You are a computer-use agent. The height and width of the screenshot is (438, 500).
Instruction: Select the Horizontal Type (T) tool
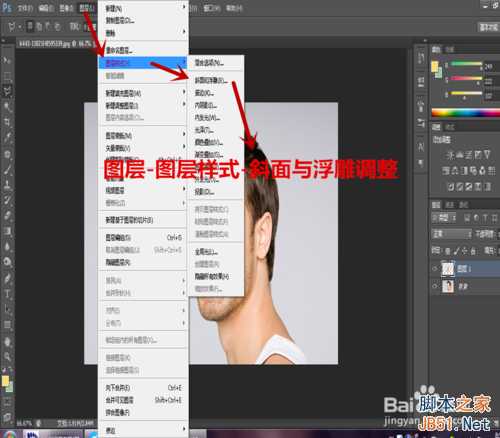(x=7, y=294)
